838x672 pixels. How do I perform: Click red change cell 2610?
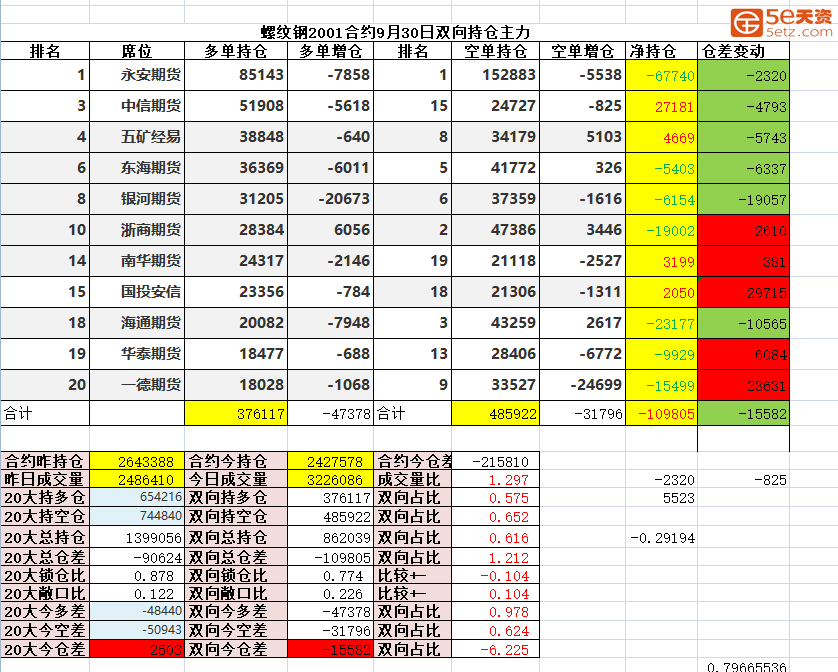tap(743, 230)
